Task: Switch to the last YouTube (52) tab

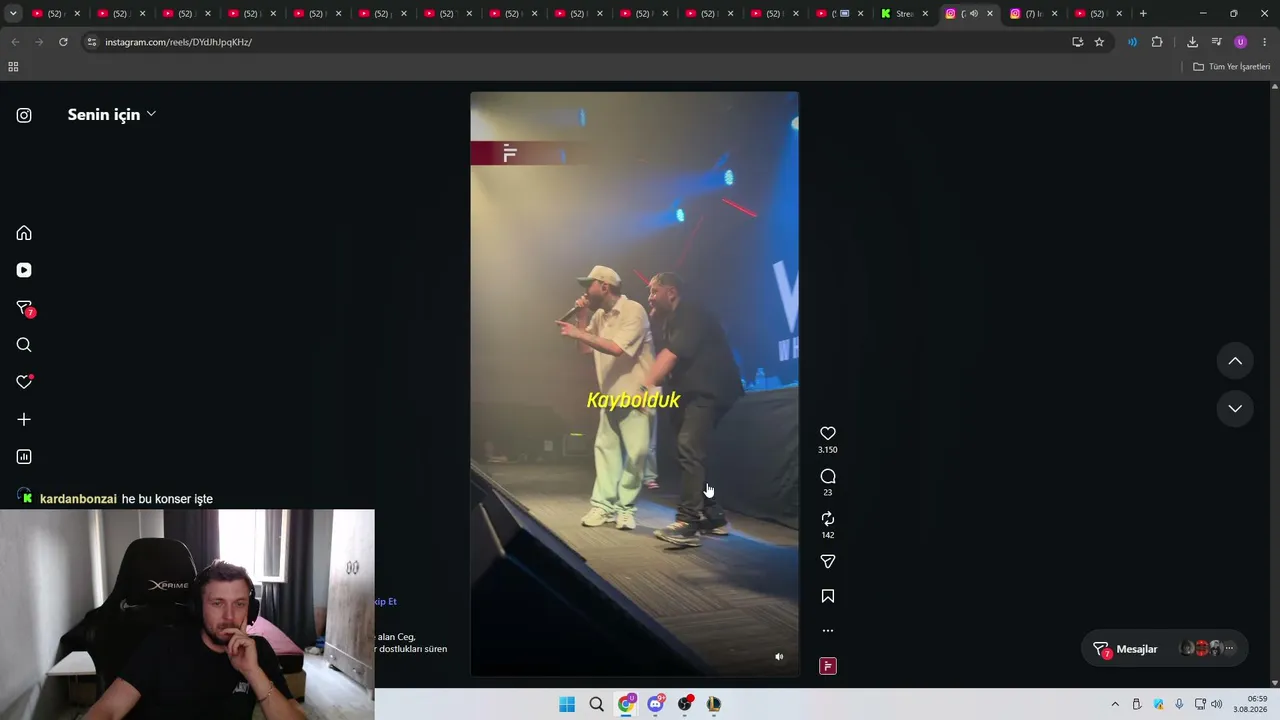Action: click(1097, 14)
